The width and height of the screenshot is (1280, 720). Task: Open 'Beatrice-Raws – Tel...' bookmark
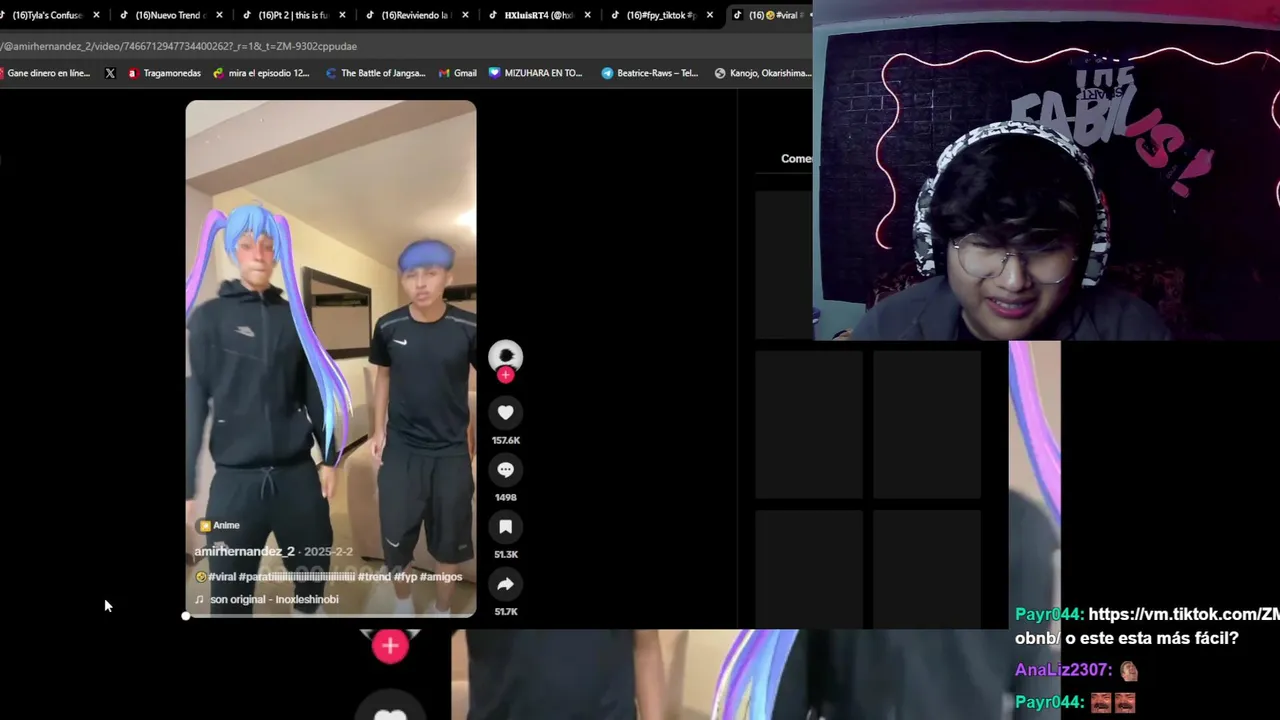pyautogui.click(x=650, y=73)
